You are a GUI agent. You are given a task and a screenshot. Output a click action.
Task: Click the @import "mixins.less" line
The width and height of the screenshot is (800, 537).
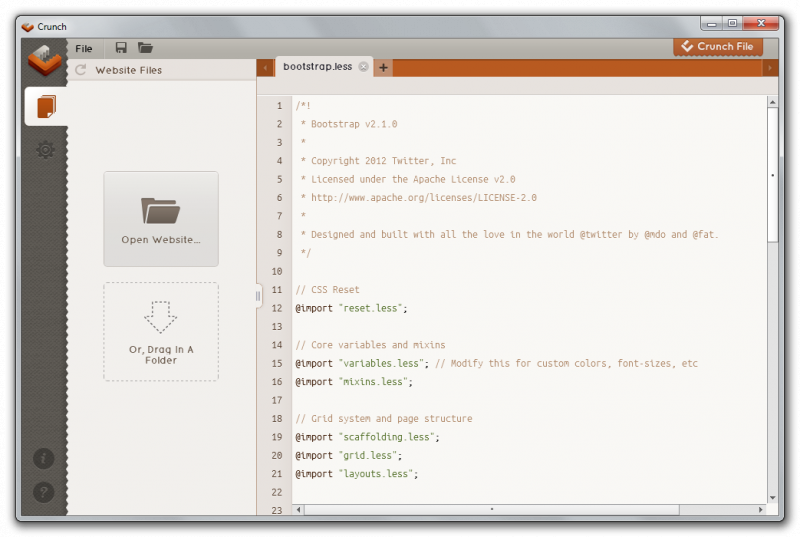pos(354,381)
